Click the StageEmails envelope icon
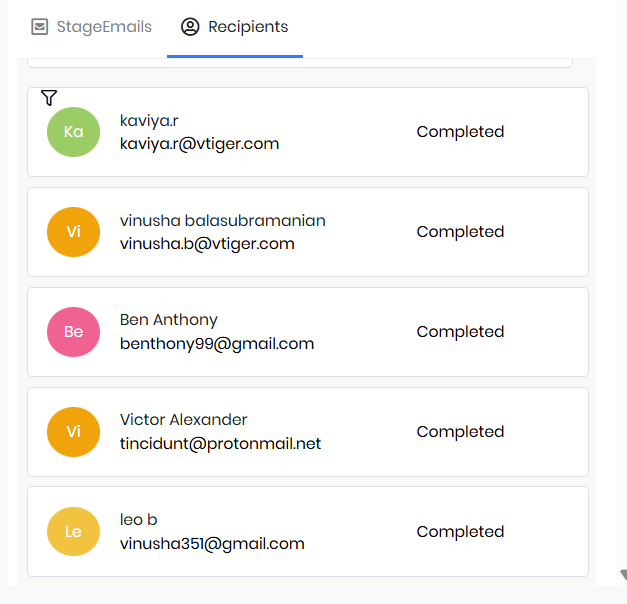 coord(40,27)
